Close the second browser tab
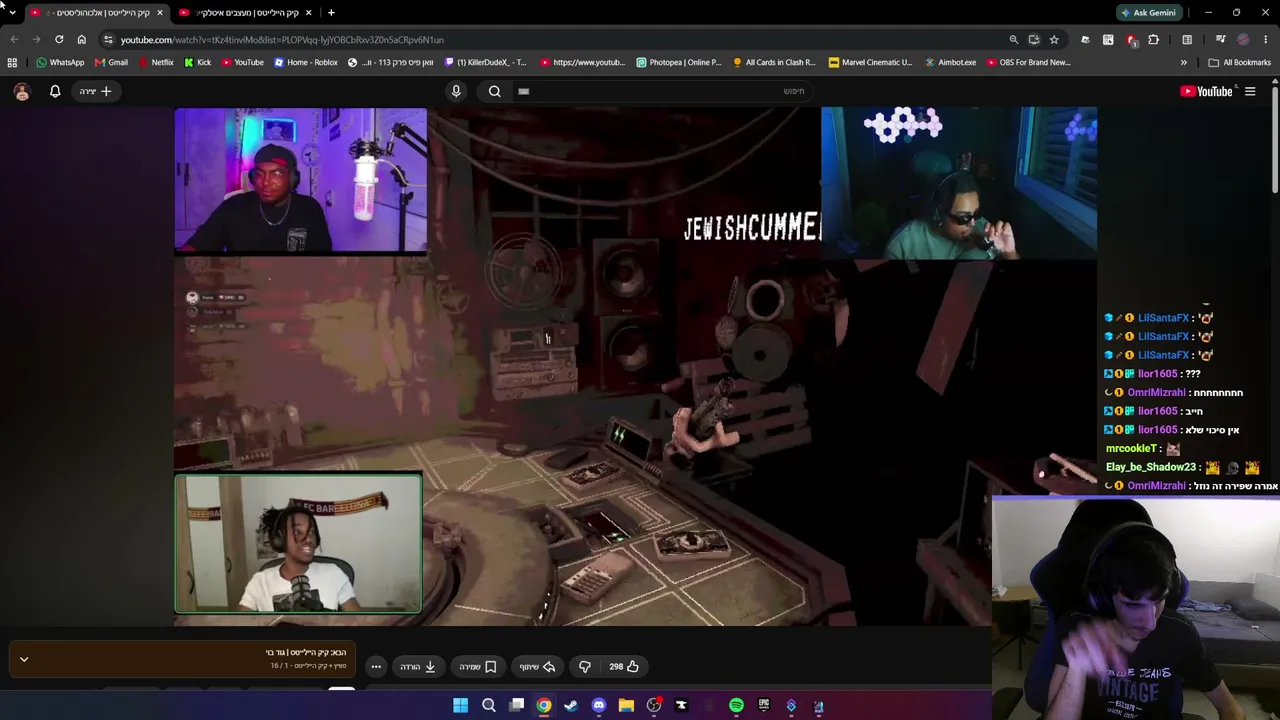The height and width of the screenshot is (720, 1280). [x=308, y=13]
